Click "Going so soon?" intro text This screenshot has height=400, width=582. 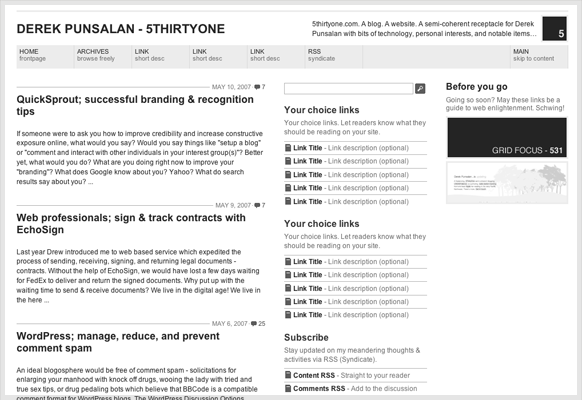tap(505, 104)
